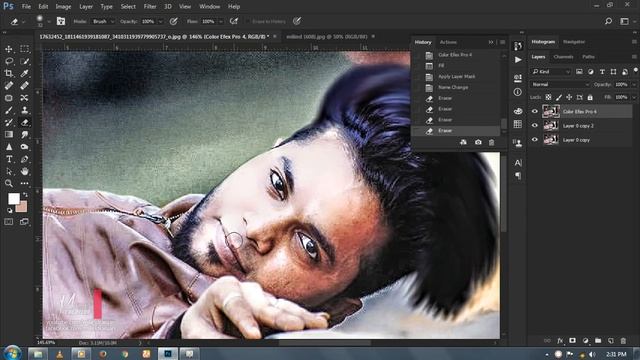Open the Paragraph panel icon
Viewport: 640px width, 360px height.
(518, 176)
